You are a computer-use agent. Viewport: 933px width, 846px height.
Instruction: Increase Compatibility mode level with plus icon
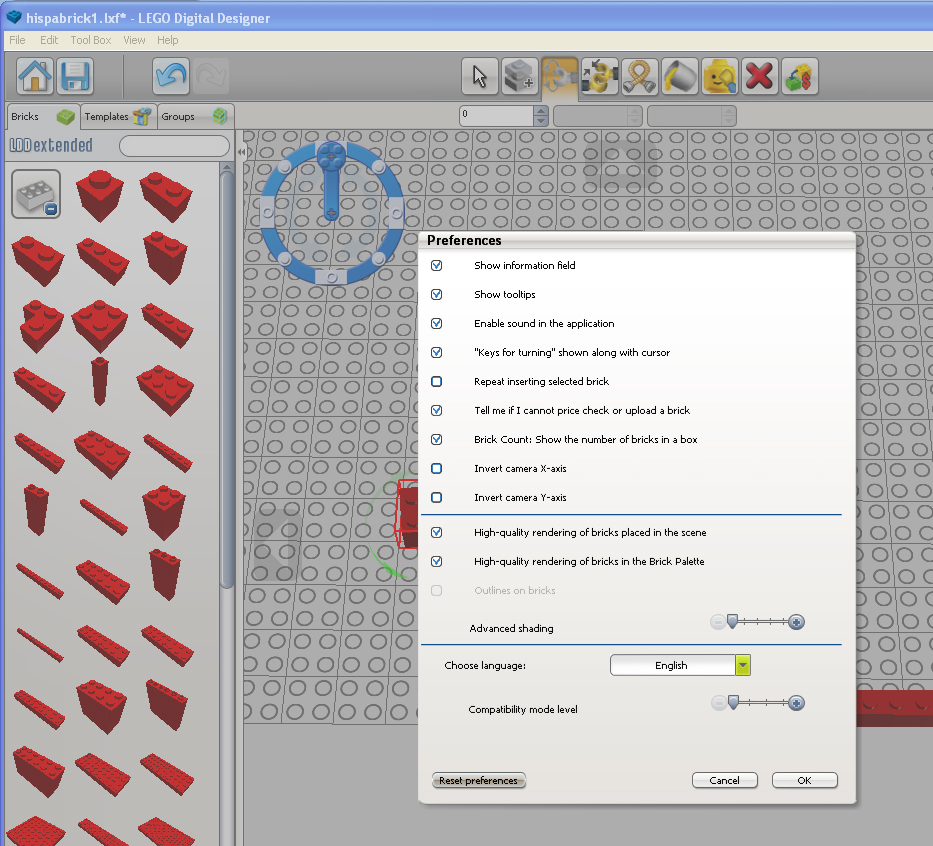(796, 703)
